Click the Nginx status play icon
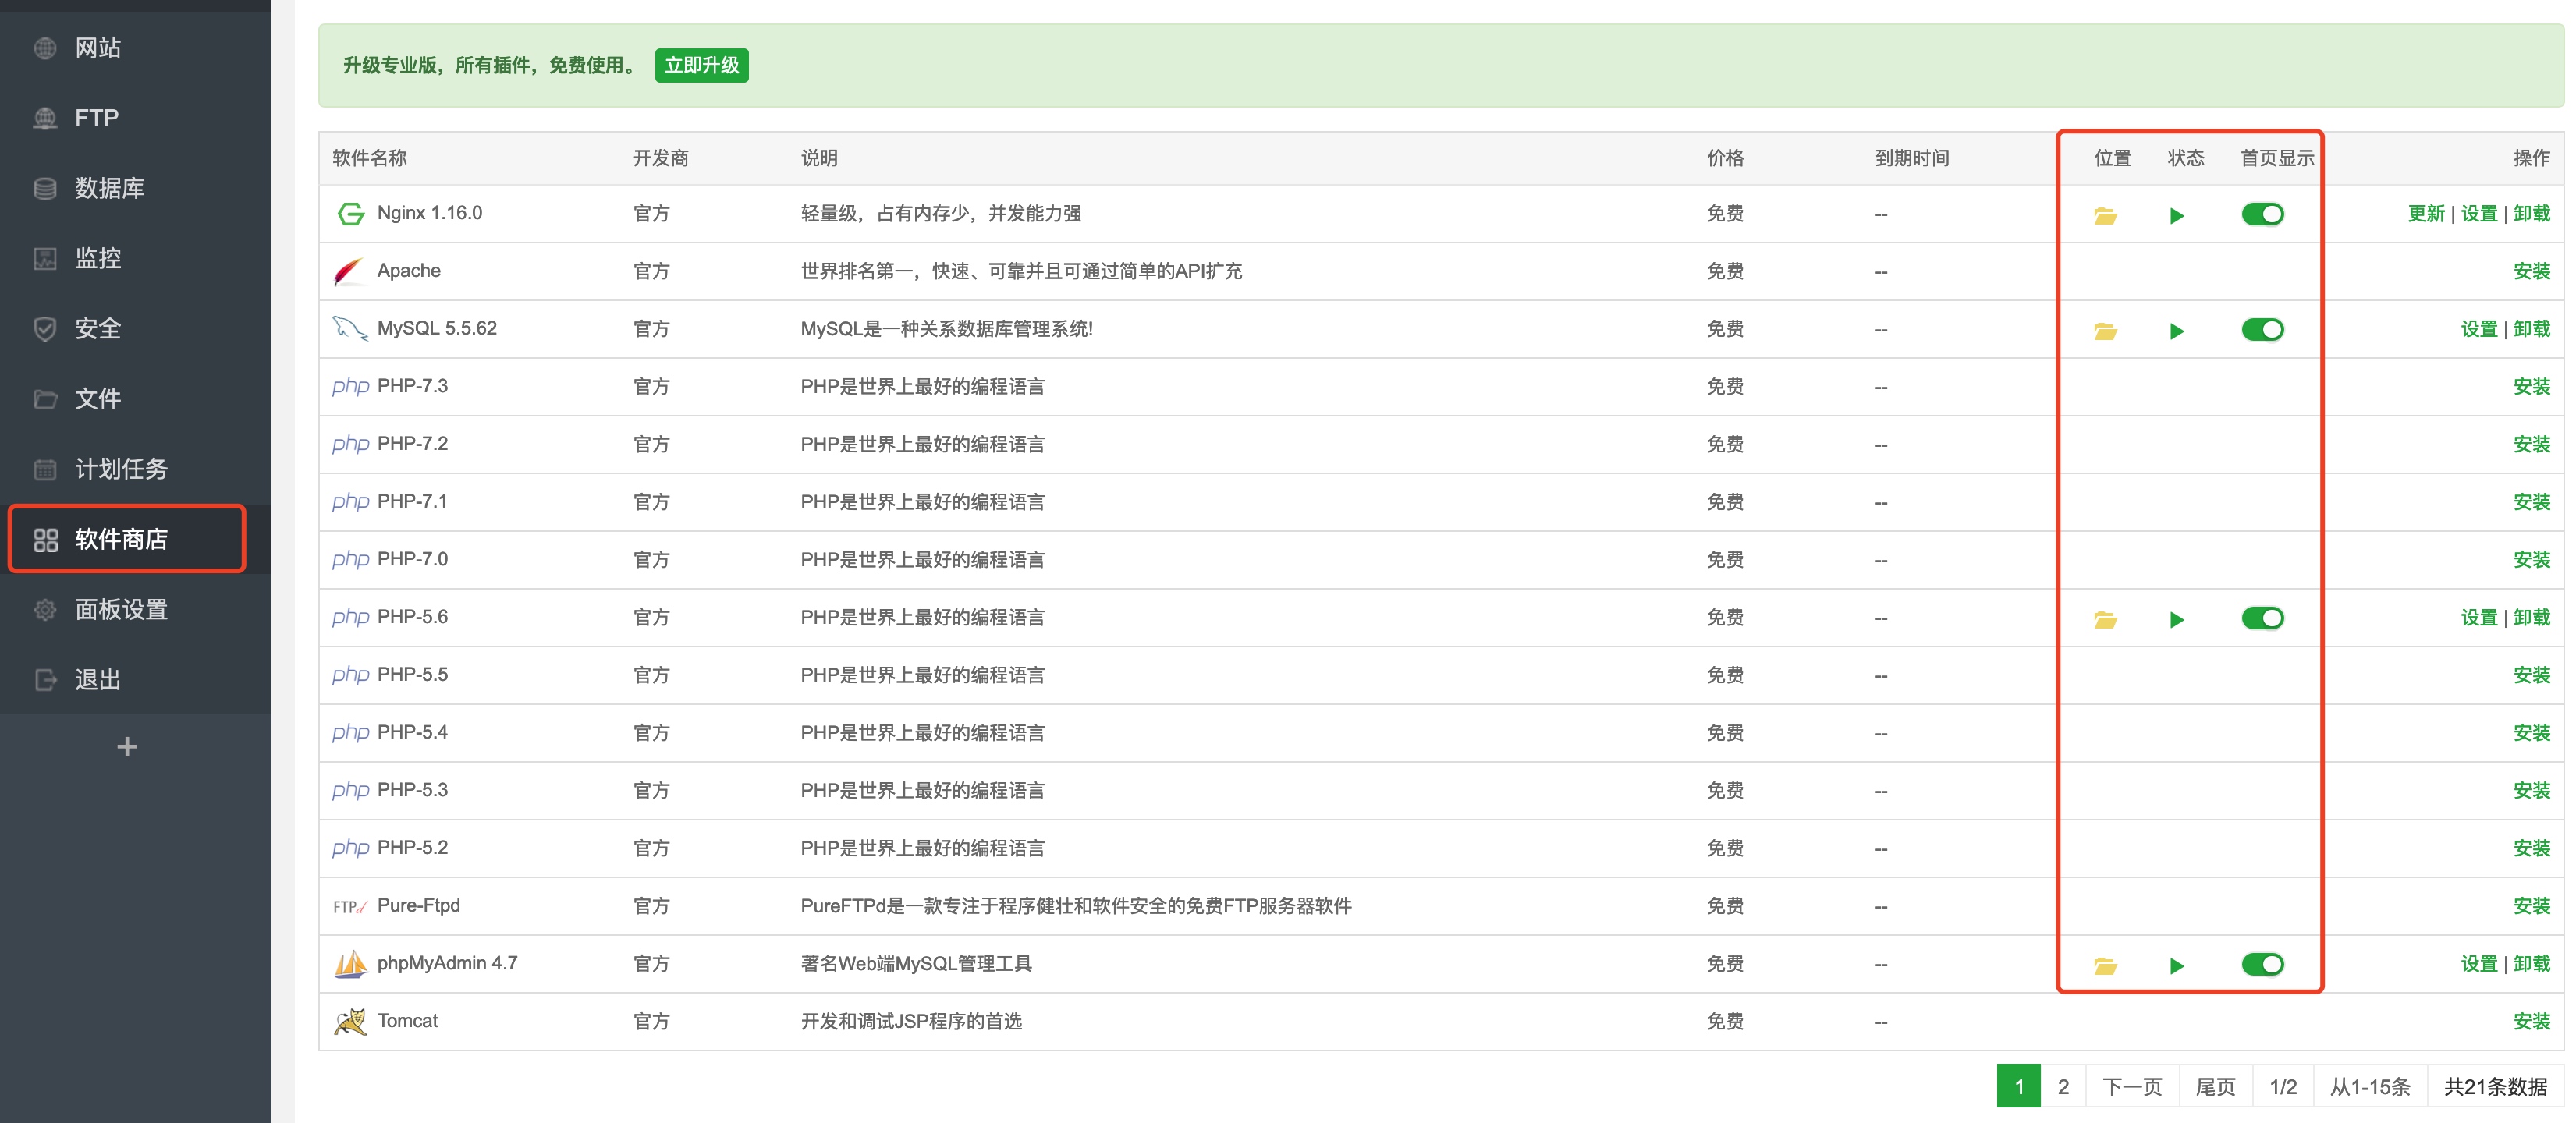The image size is (2576, 1123). pyautogui.click(x=2176, y=215)
